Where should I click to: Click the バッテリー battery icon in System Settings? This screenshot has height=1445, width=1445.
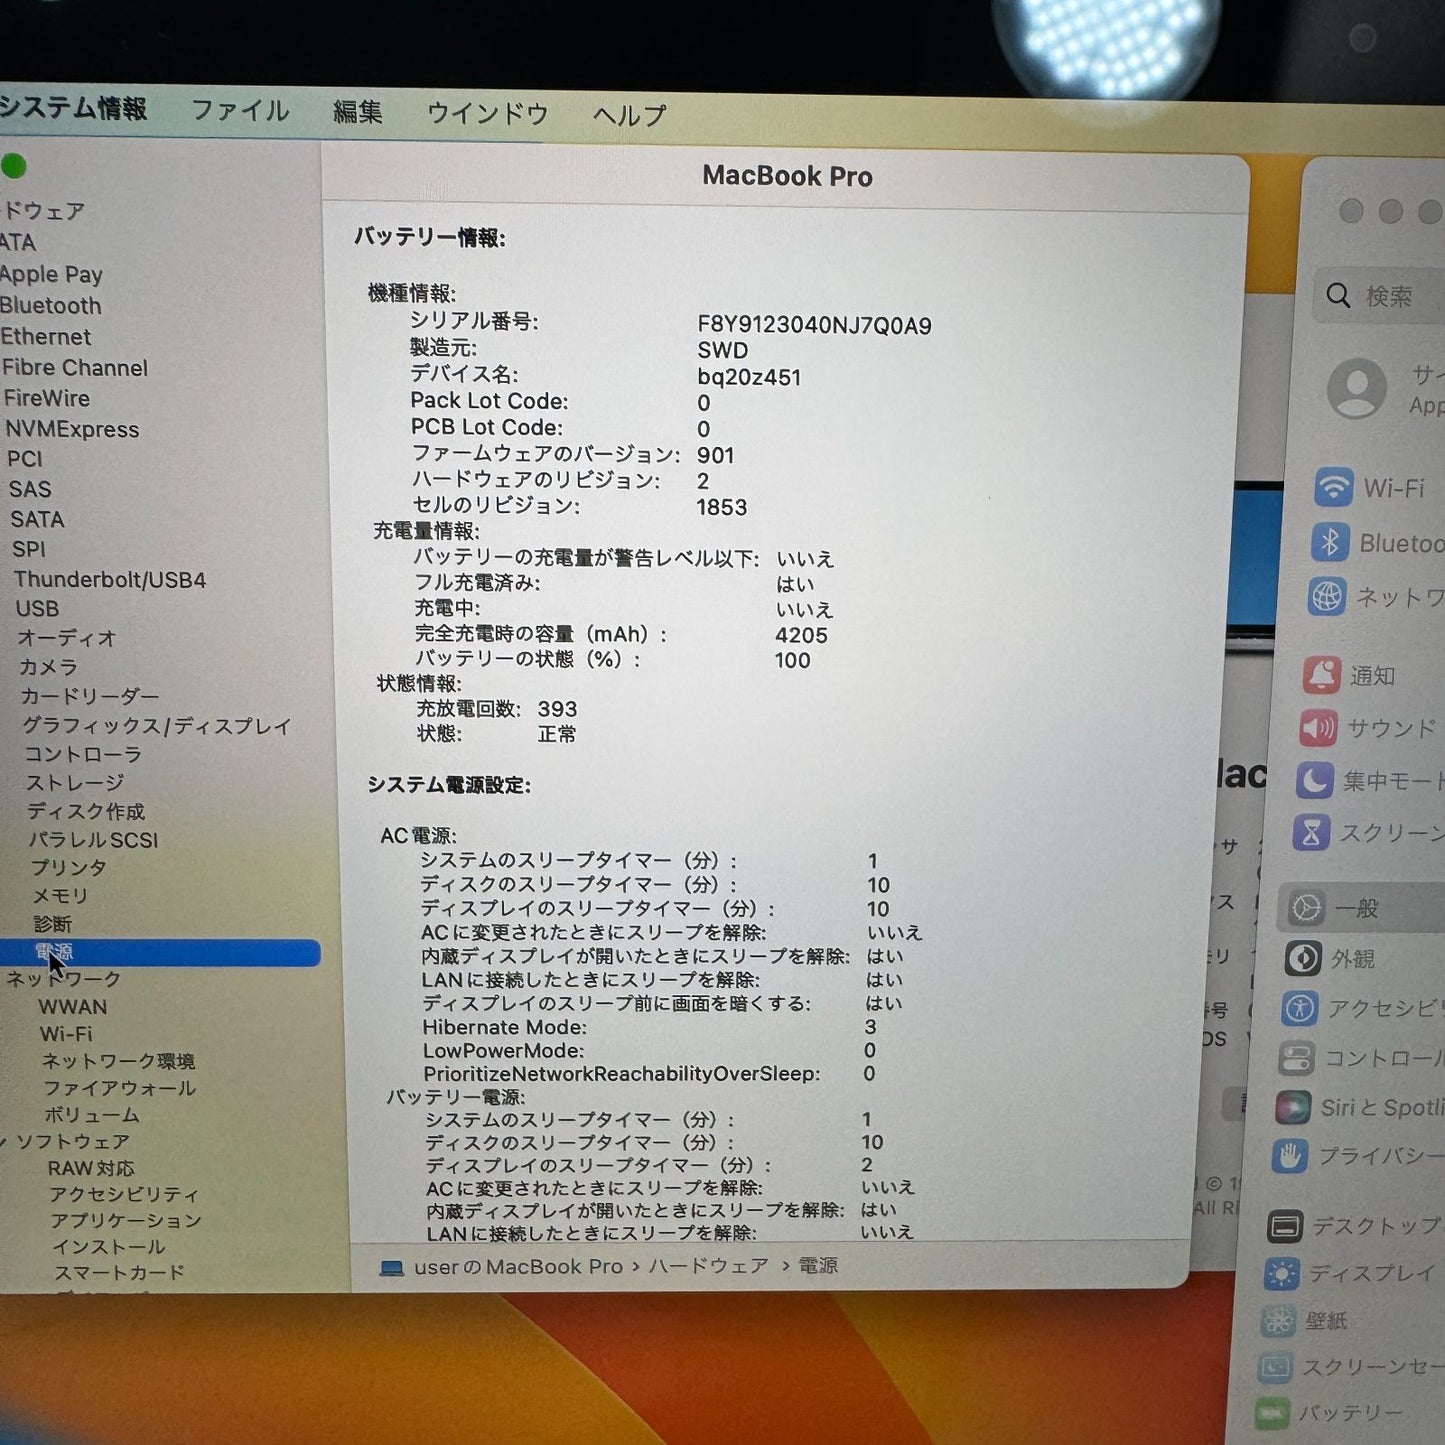point(1272,1413)
